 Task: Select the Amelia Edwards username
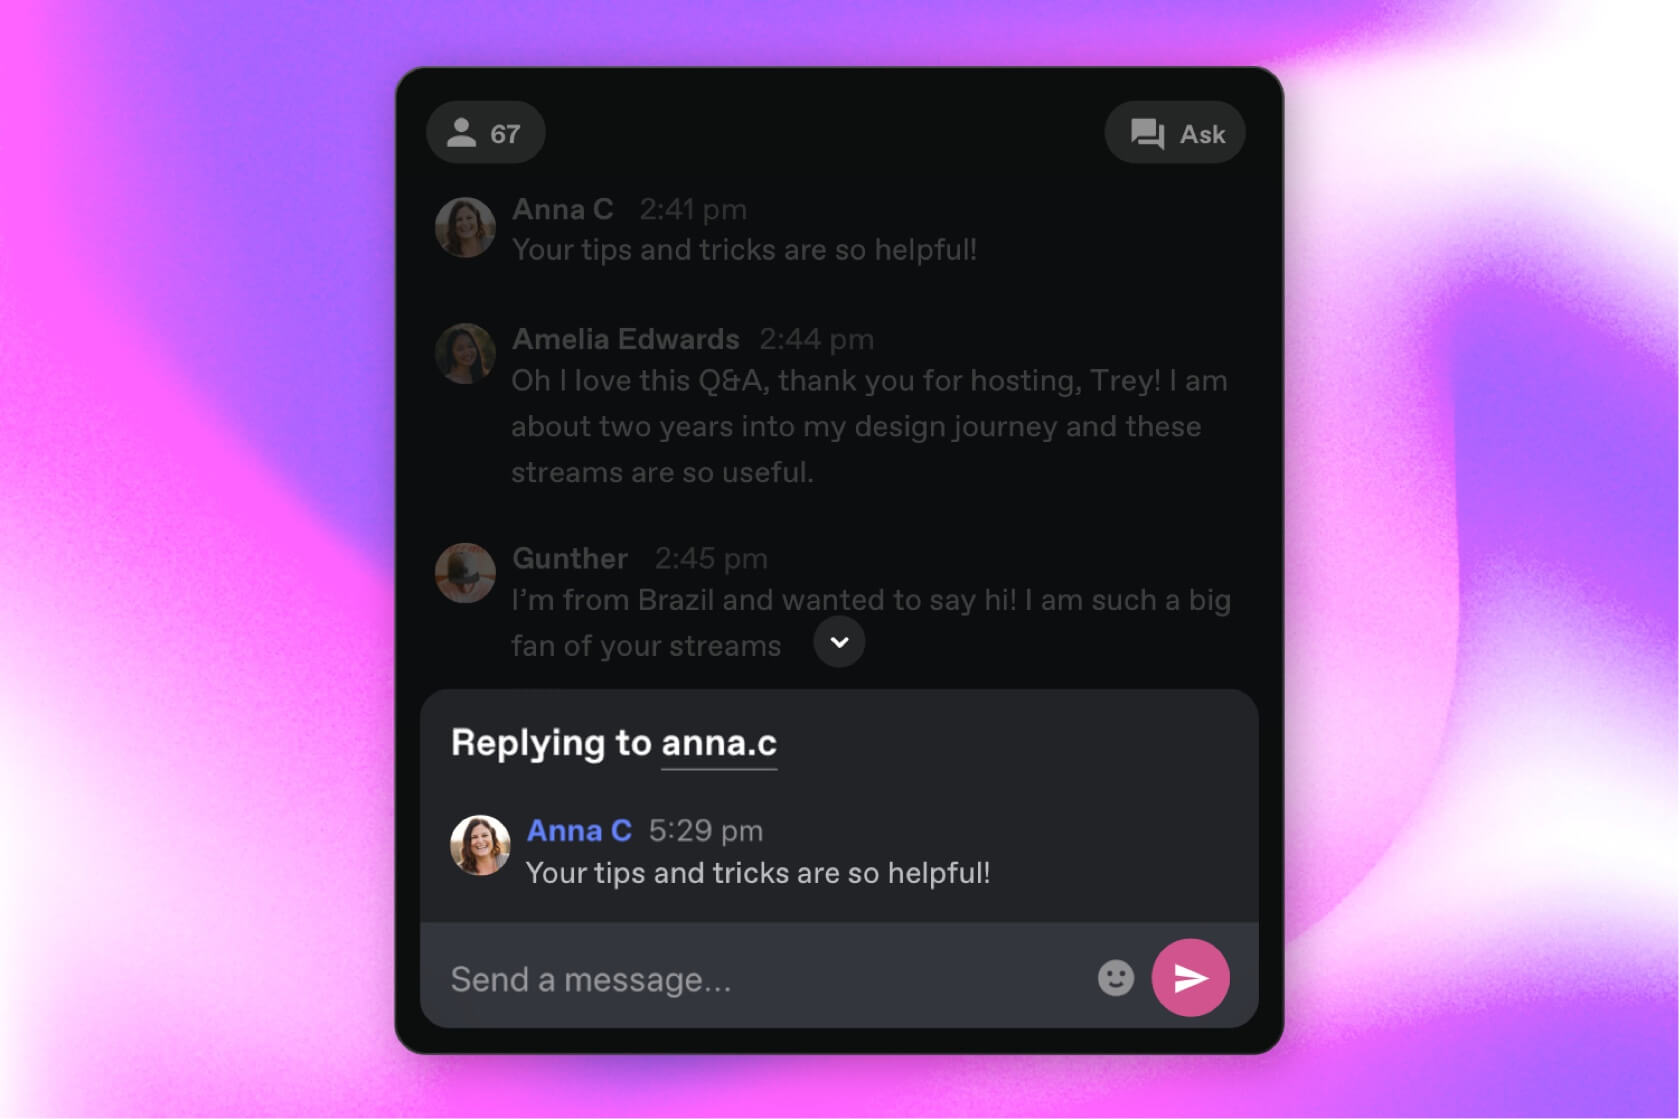pyautogui.click(x=626, y=340)
